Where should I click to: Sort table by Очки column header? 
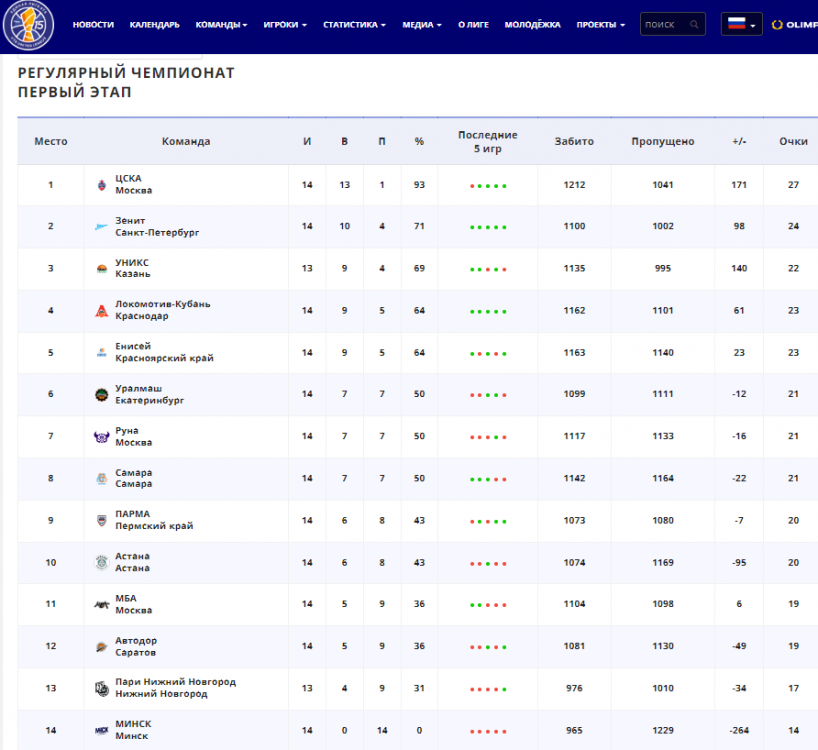coord(793,141)
